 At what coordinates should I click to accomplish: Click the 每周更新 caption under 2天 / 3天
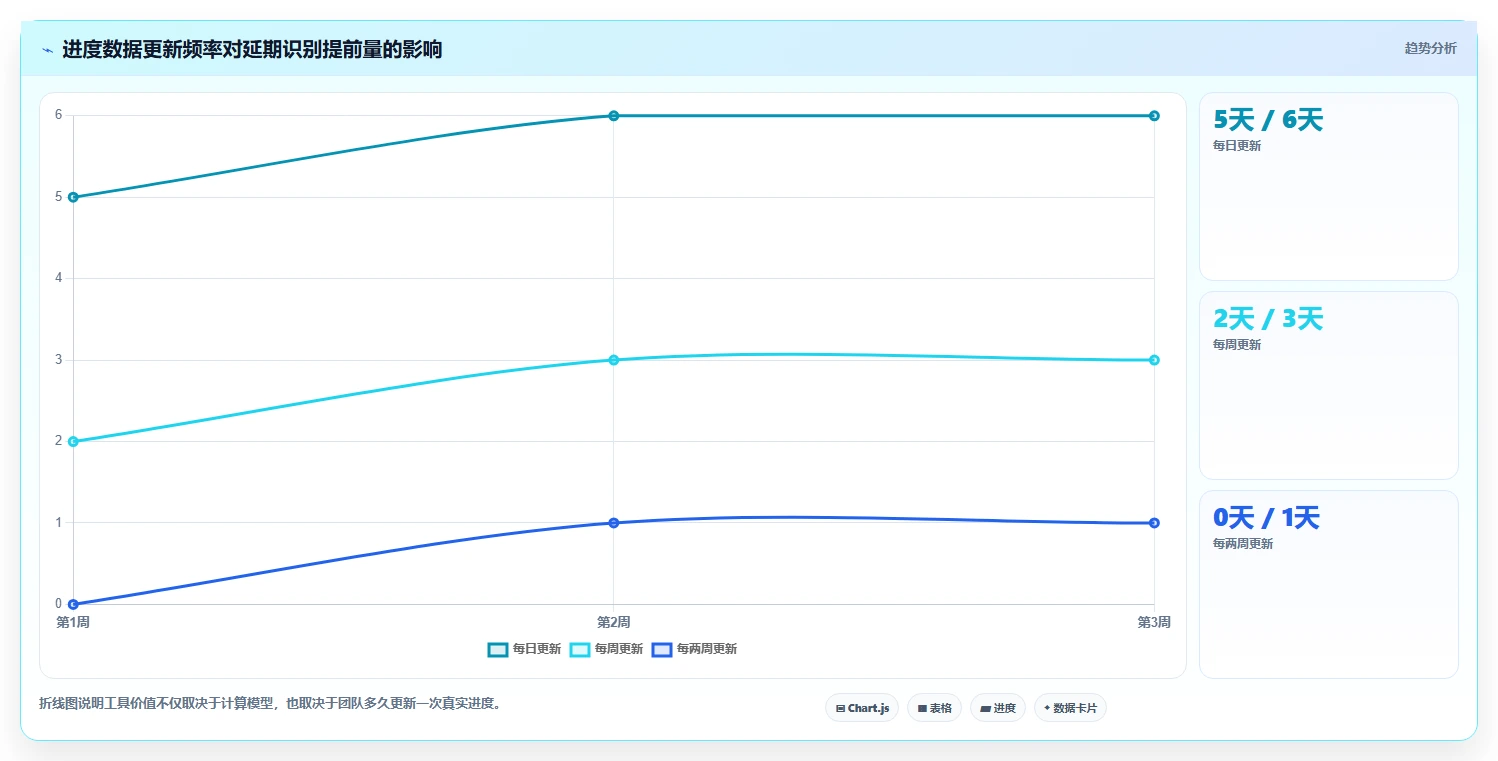coord(1237,345)
